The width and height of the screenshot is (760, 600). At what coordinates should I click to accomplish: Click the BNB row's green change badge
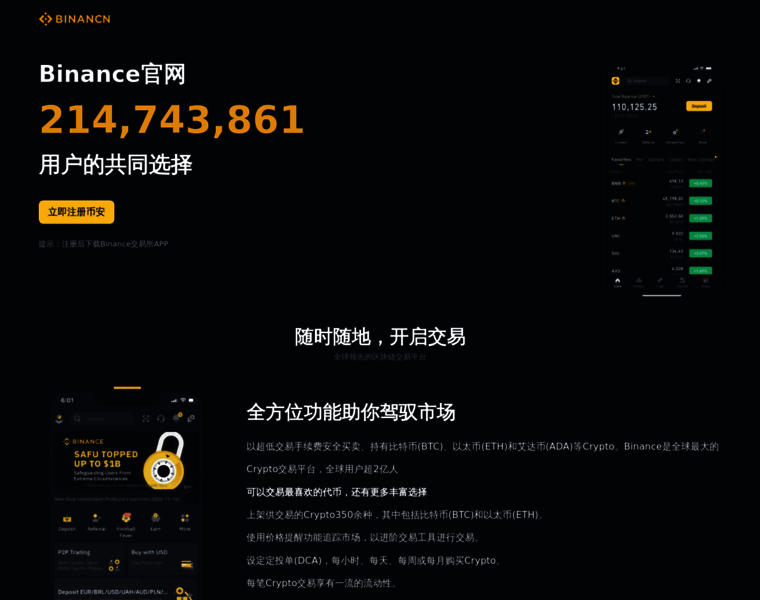click(700, 183)
